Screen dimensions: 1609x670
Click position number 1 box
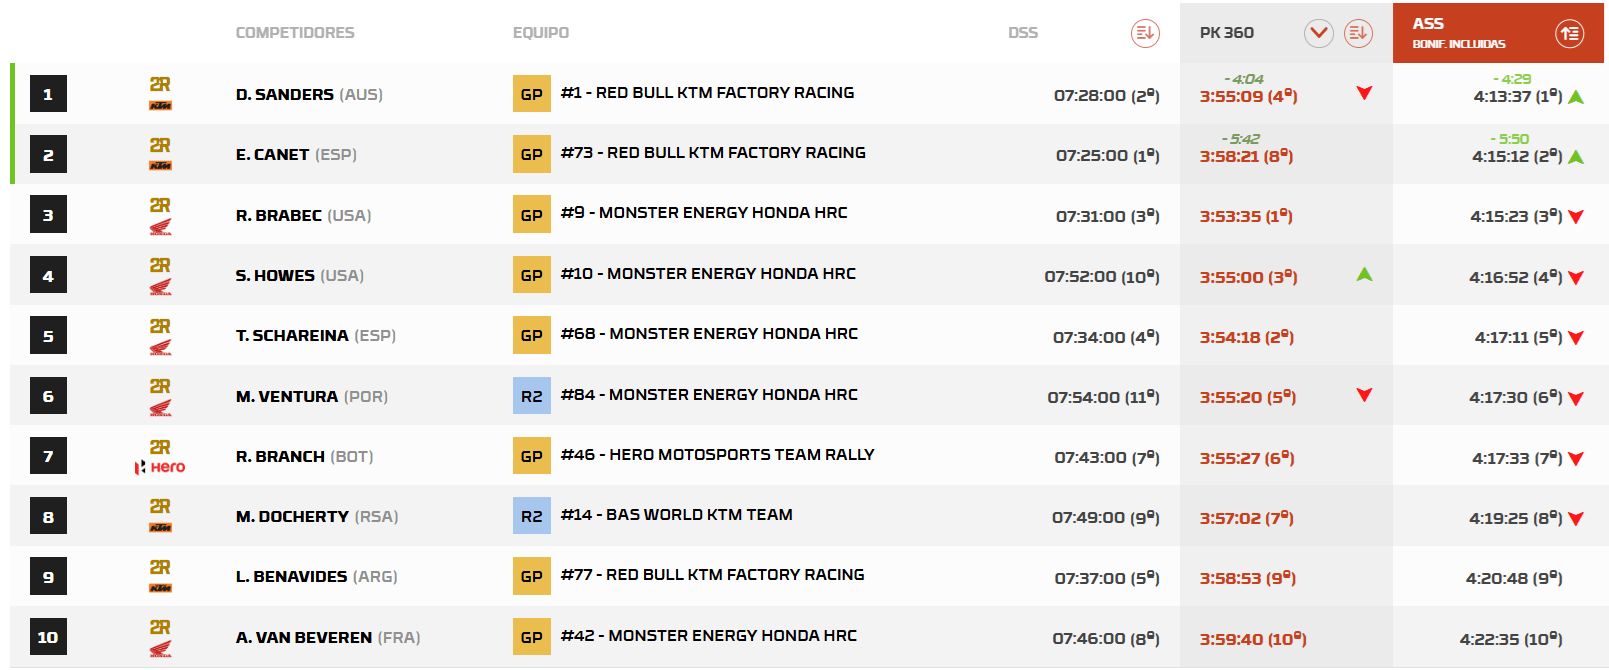[x=48, y=94]
